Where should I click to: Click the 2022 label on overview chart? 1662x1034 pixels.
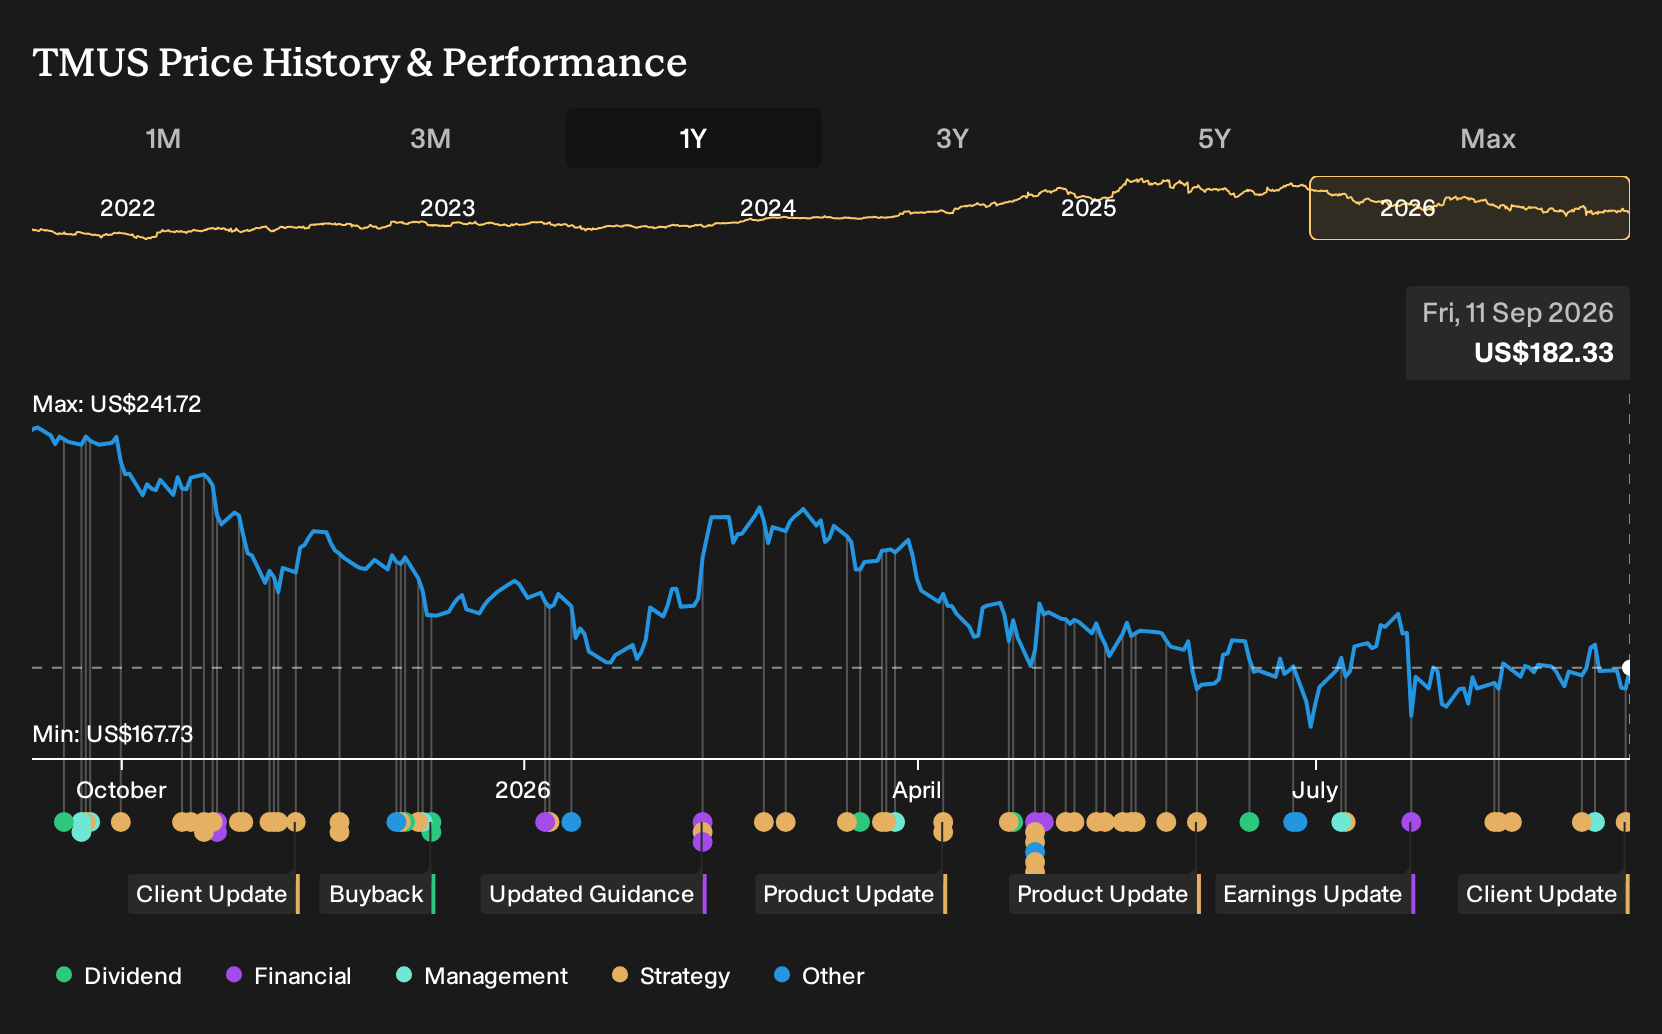coord(128,208)
